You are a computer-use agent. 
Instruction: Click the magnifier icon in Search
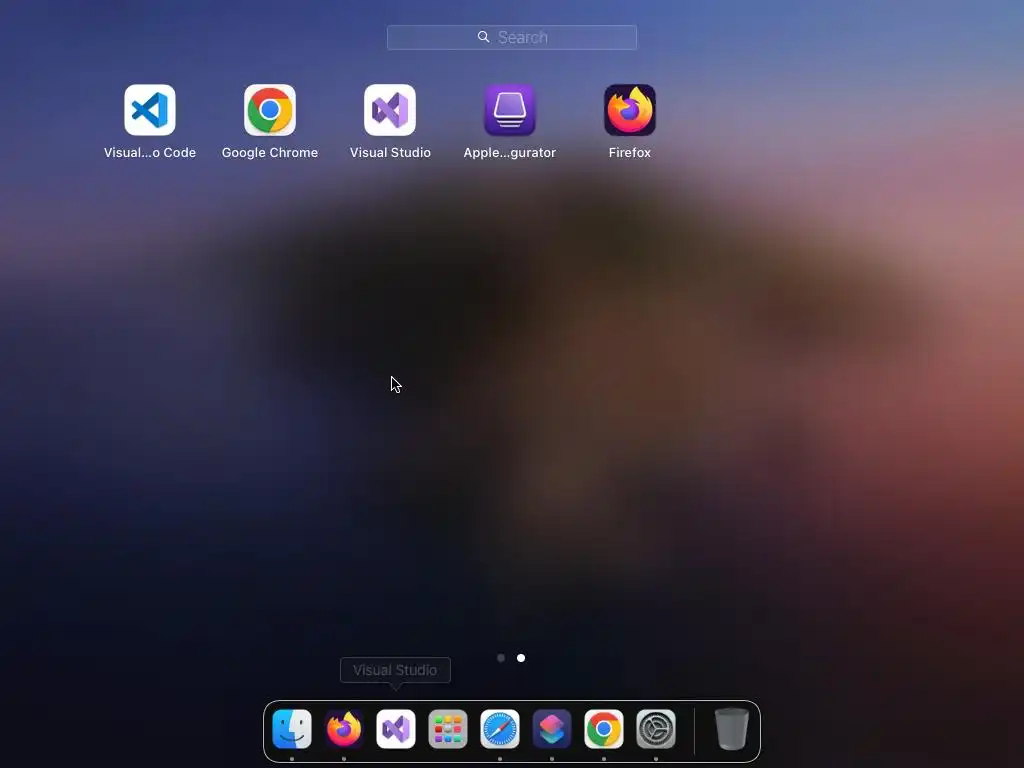point(483,37)
